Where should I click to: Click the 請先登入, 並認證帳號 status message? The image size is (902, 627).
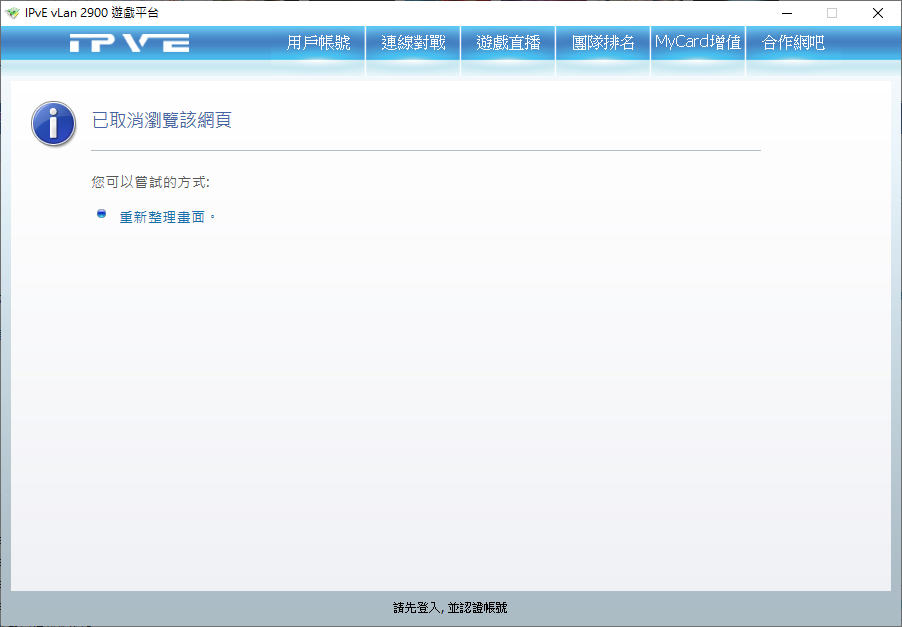point(450,607)
